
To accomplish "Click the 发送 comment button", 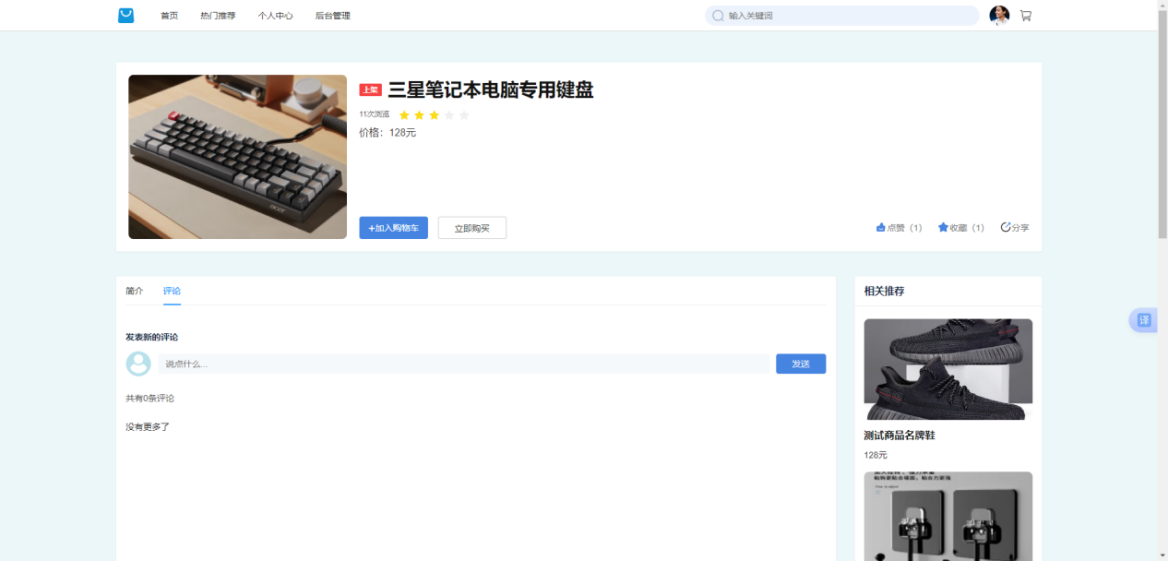I will click(x=801, y=364).
